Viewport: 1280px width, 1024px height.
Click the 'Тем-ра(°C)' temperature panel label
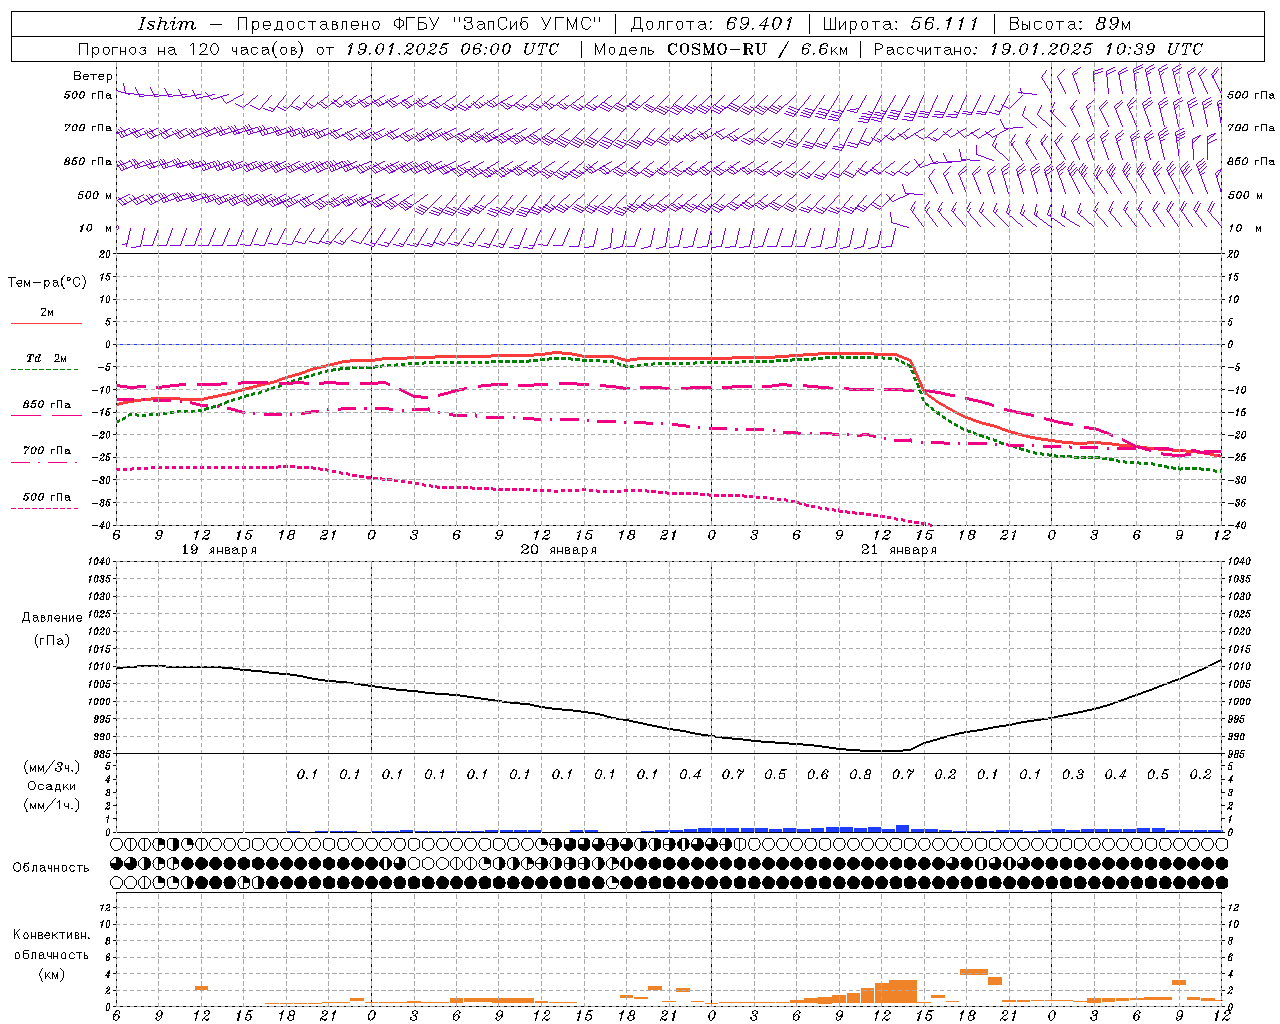(x=47, y=283)
